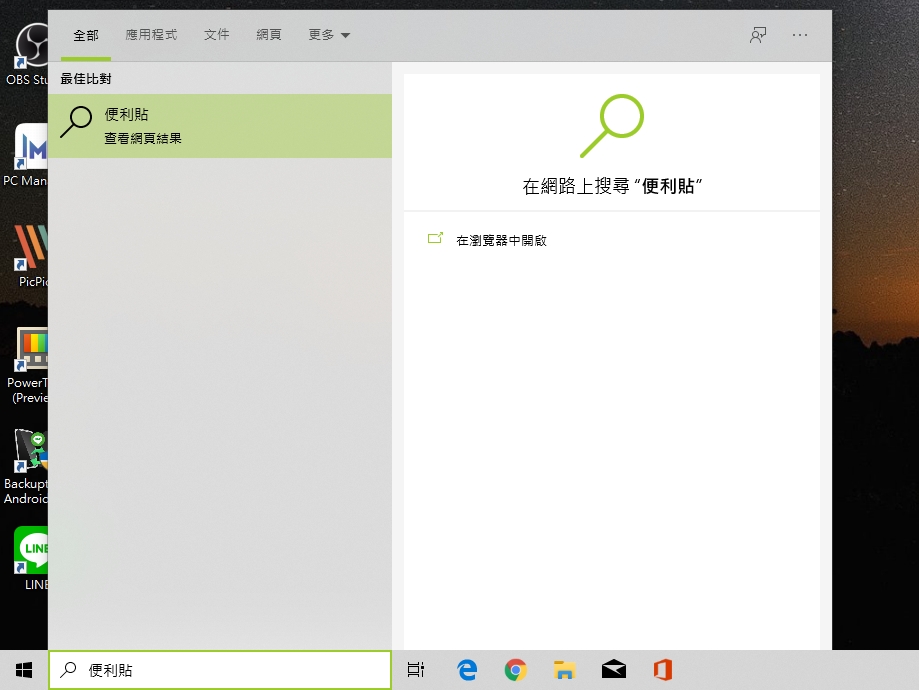Viewport: 919px width, 690px height.
Task: Switch to the 網頁 tab
Action: [269, 35]
